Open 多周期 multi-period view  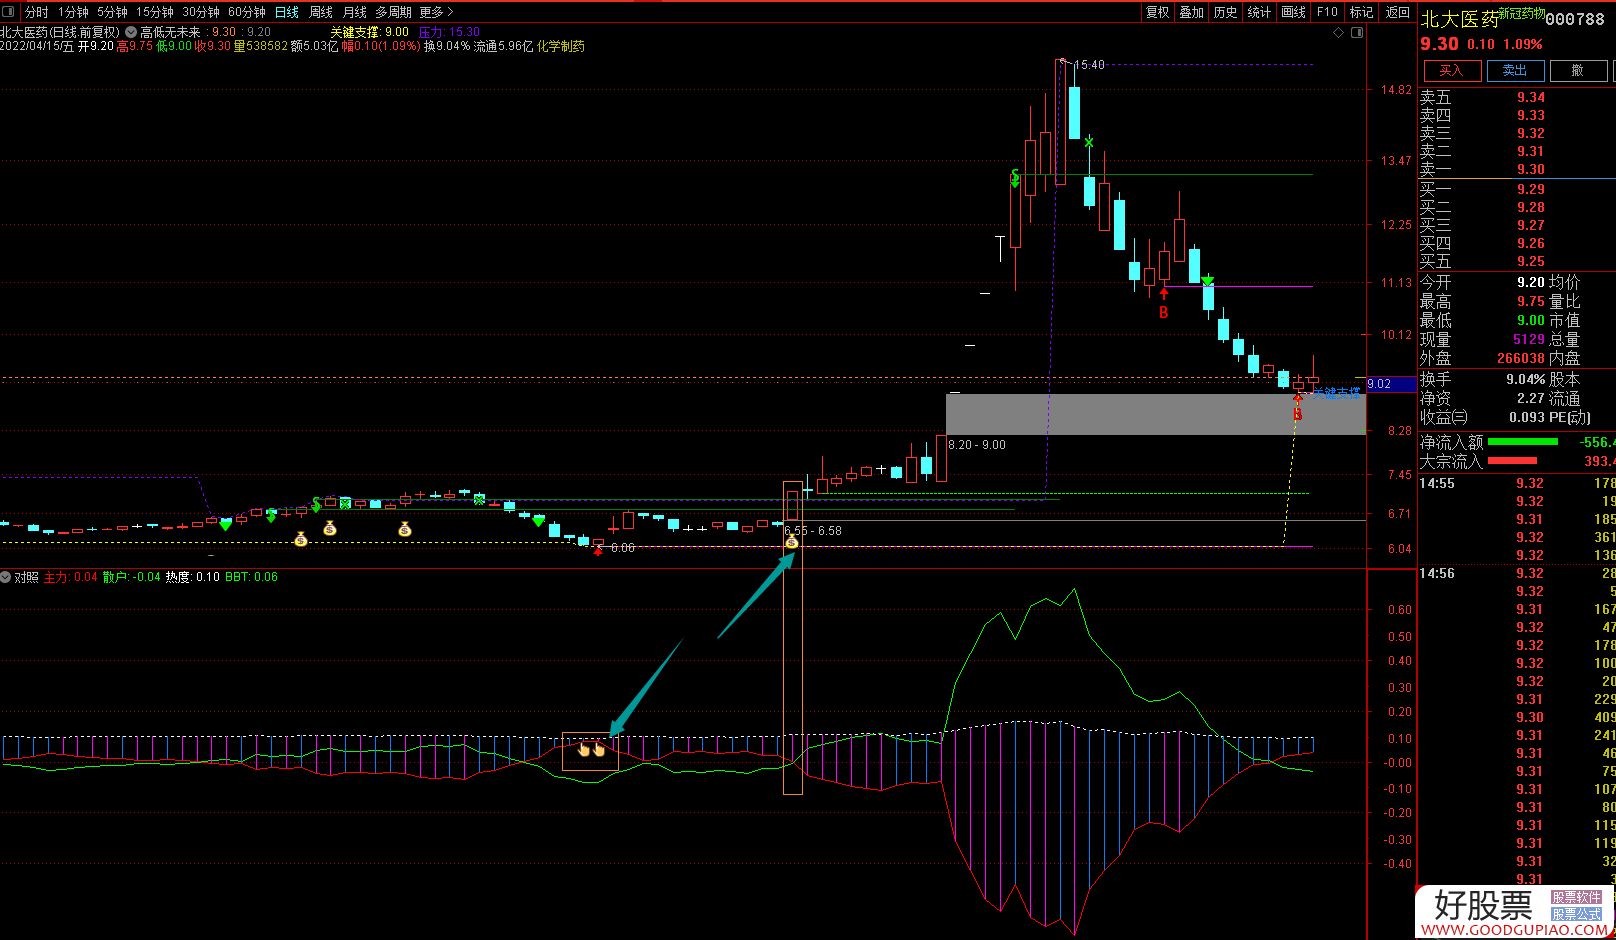(393, 12)
